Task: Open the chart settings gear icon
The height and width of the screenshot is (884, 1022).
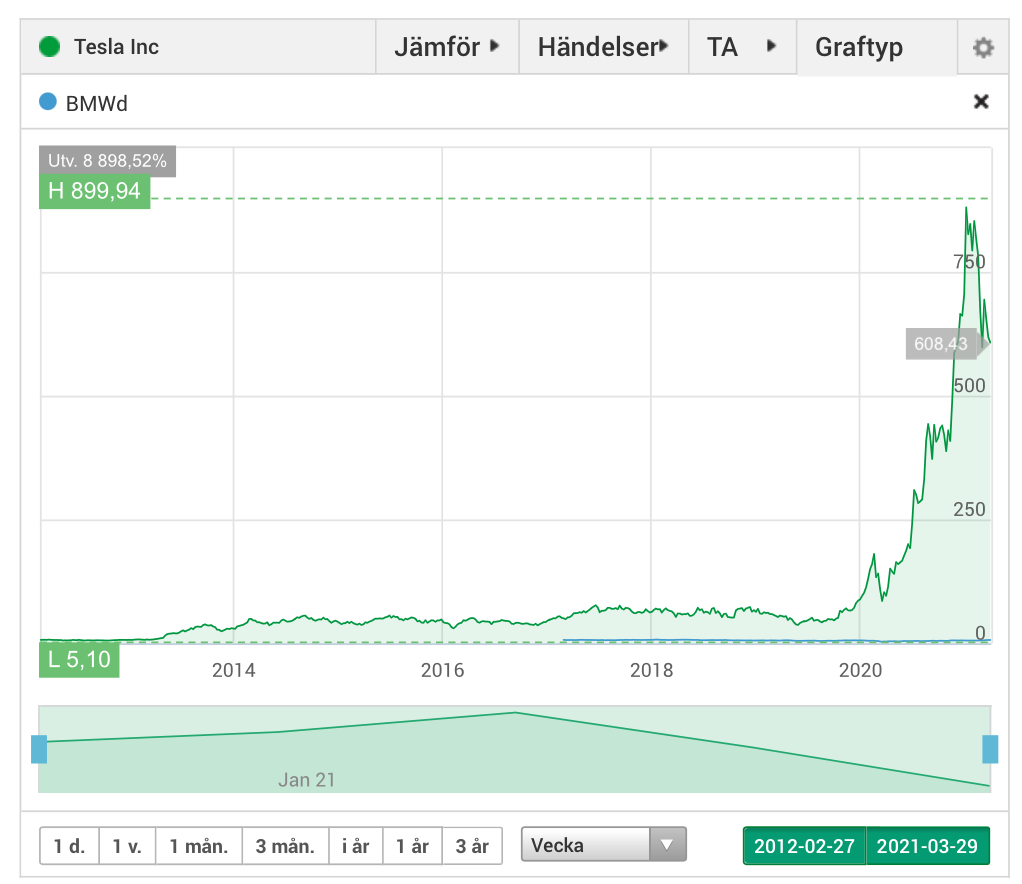Action: coord(983,48)
